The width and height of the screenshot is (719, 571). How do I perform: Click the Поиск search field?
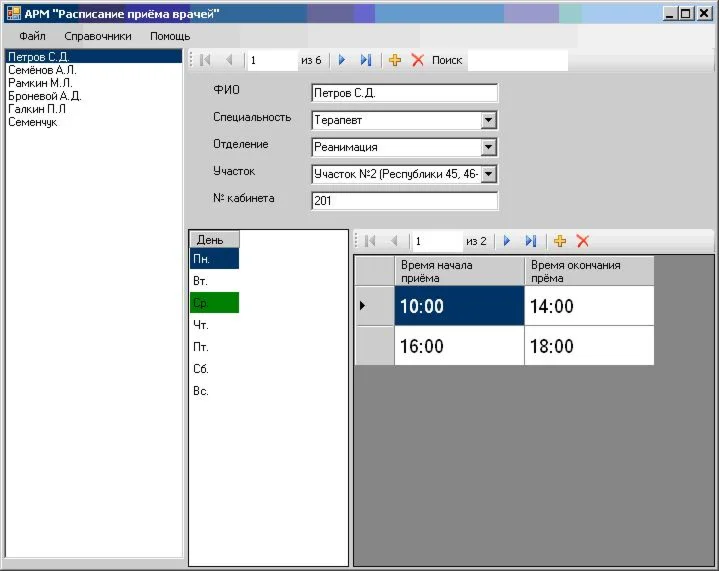(518, 60)
